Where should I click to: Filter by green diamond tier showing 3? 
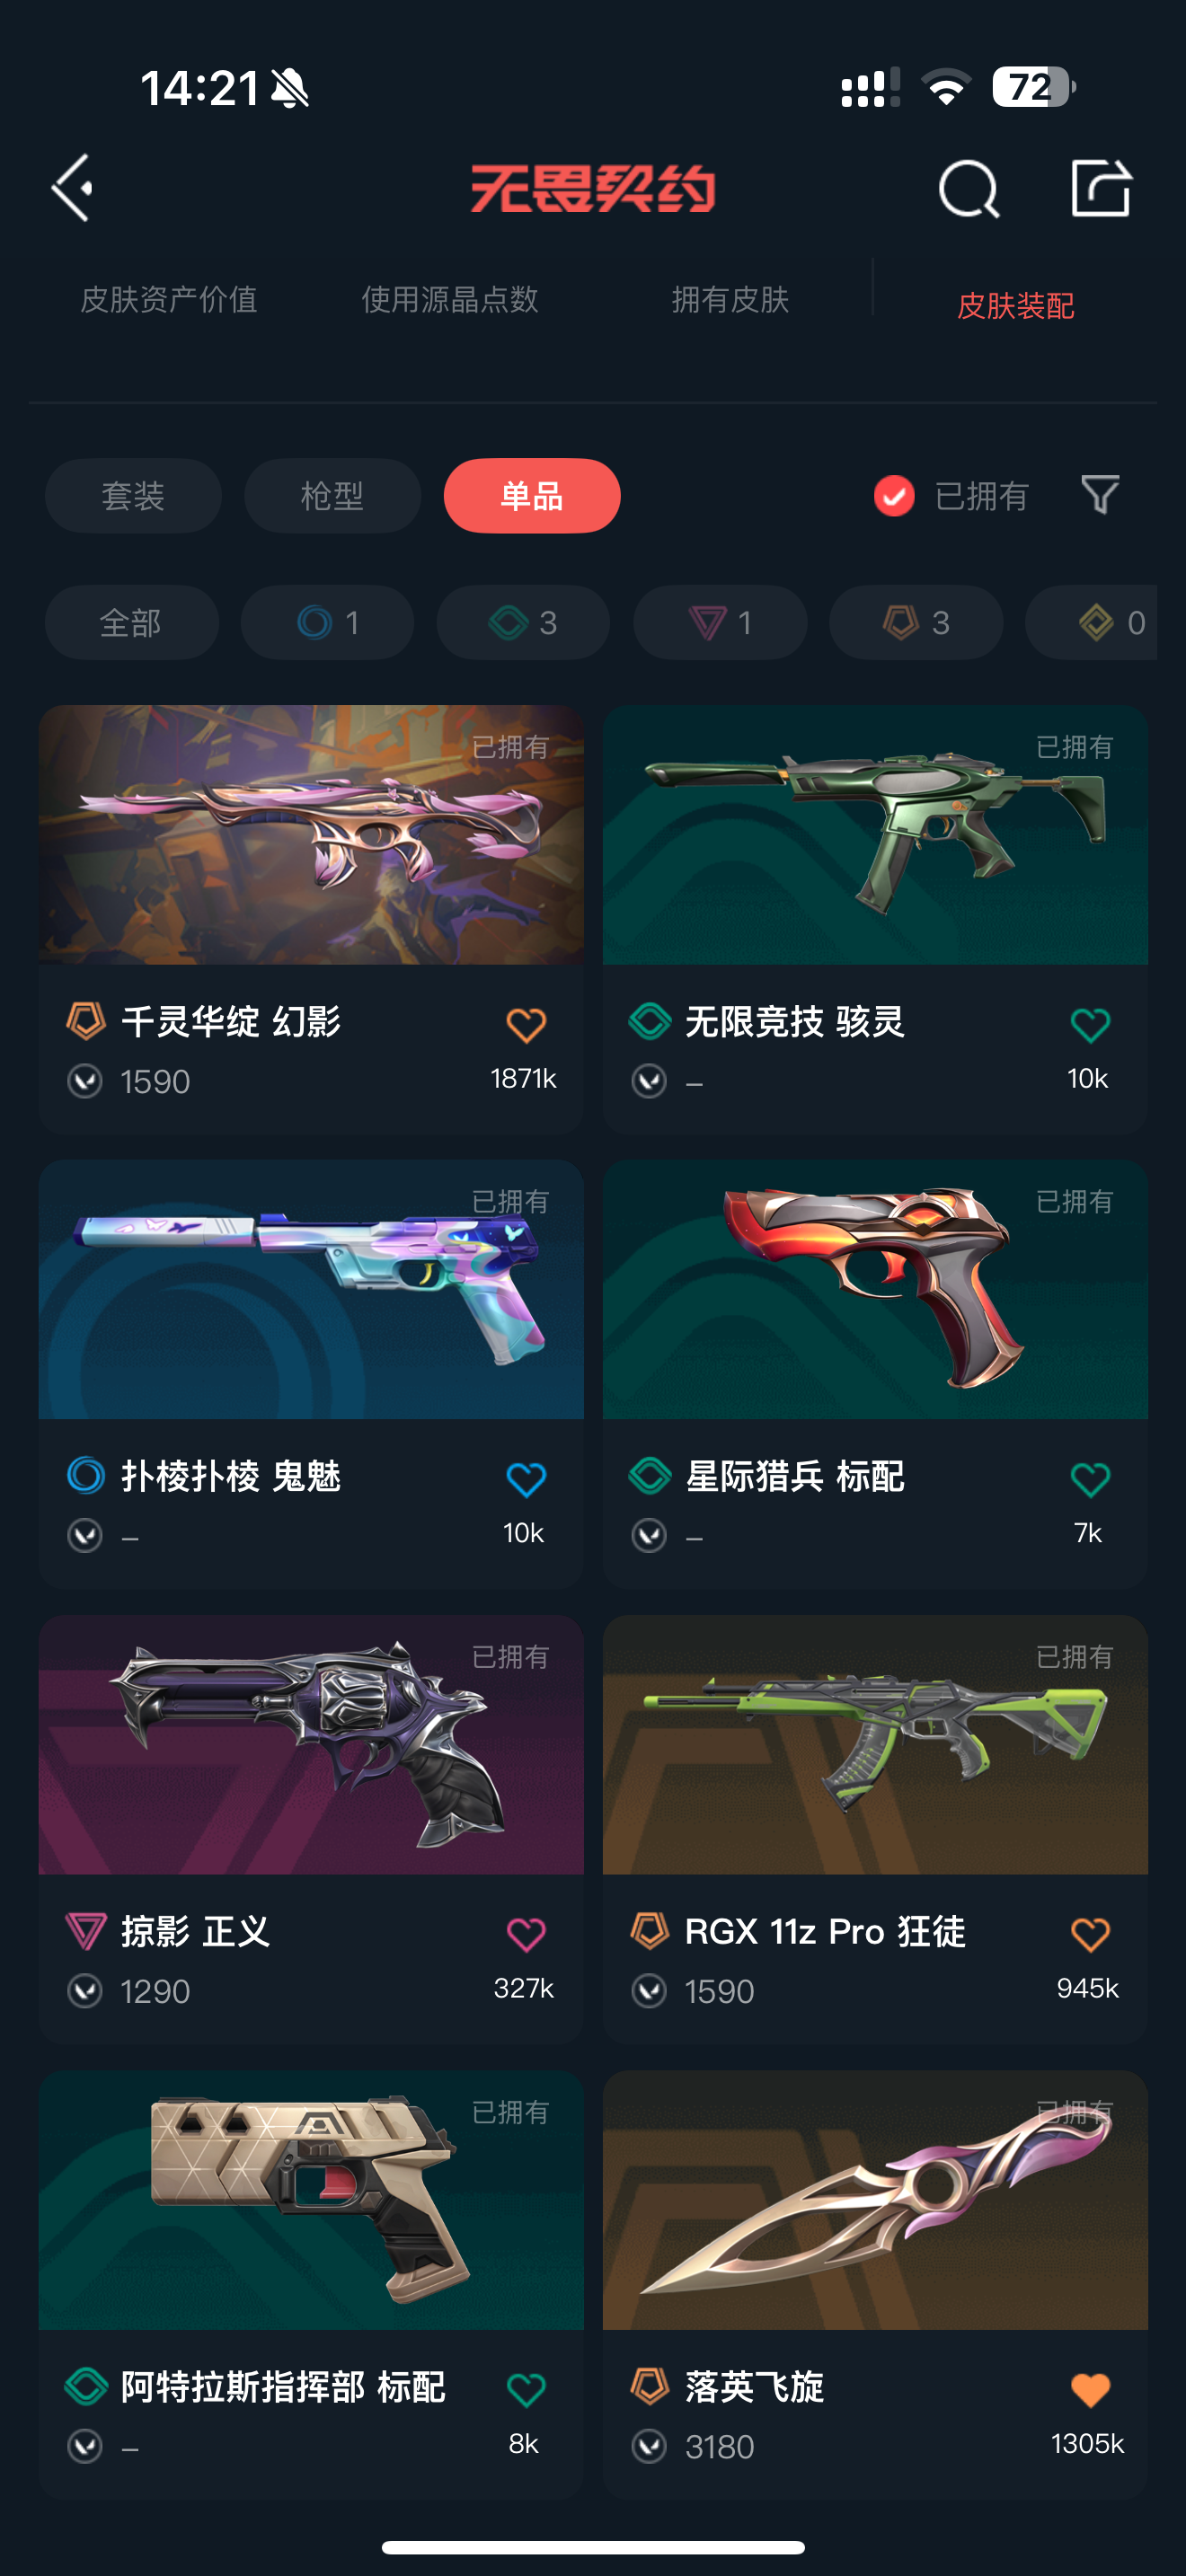pos(523,622)
